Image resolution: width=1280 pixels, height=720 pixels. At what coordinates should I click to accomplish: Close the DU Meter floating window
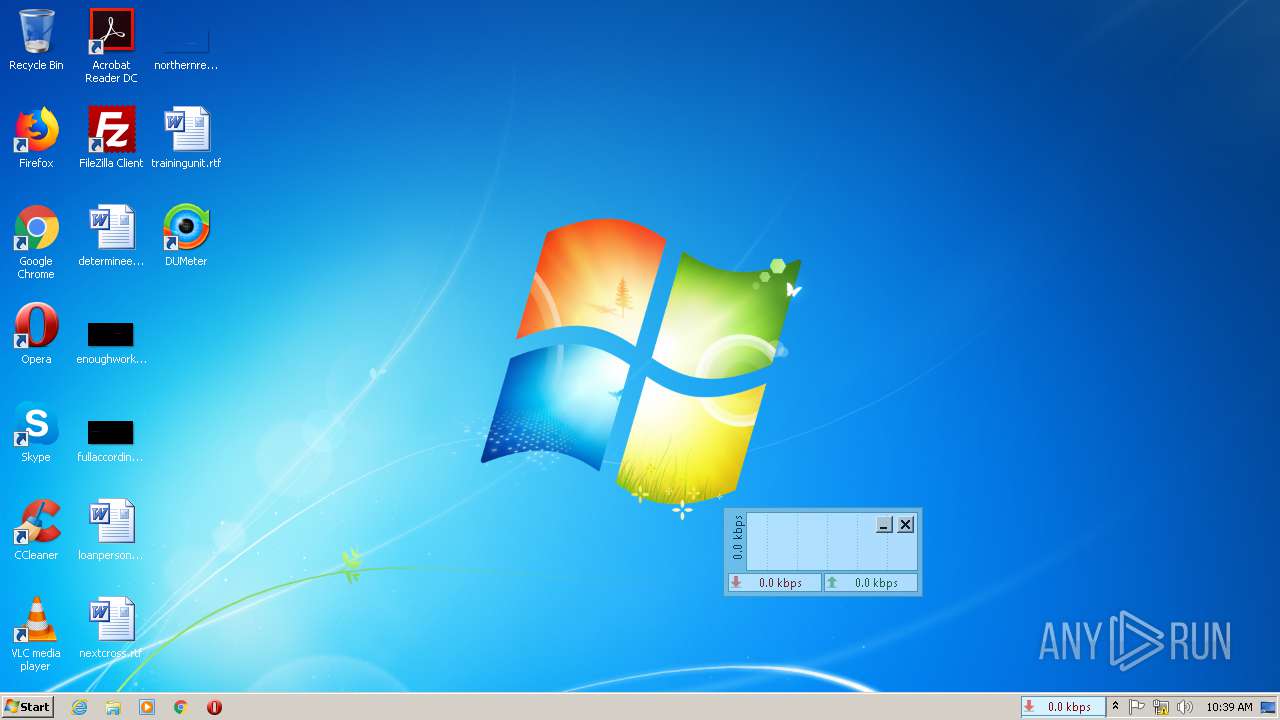[x=905, y=524]
